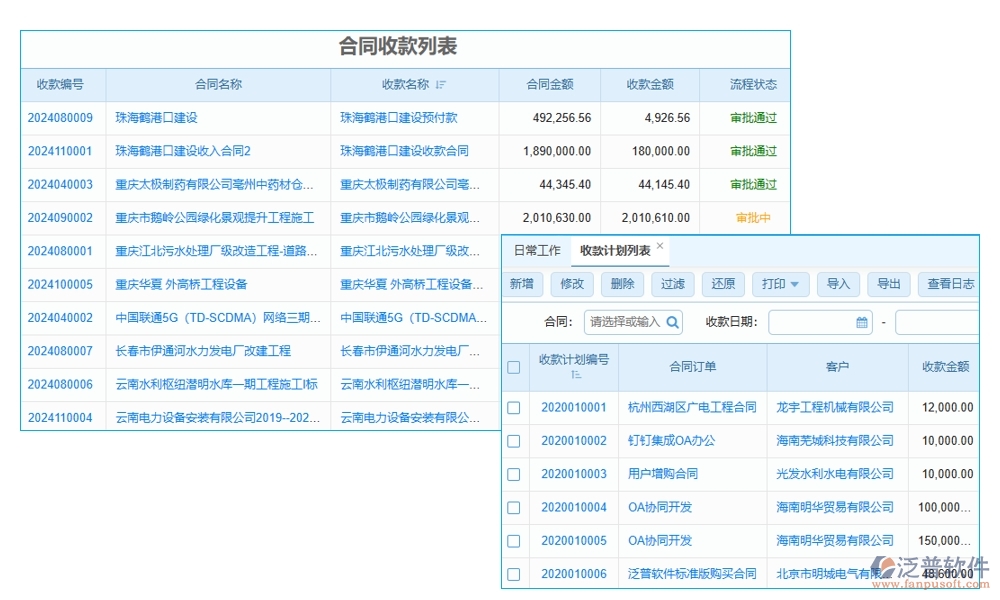Click the 合同 请选择或输入 field
The image size is (1000, 600).
625,322
